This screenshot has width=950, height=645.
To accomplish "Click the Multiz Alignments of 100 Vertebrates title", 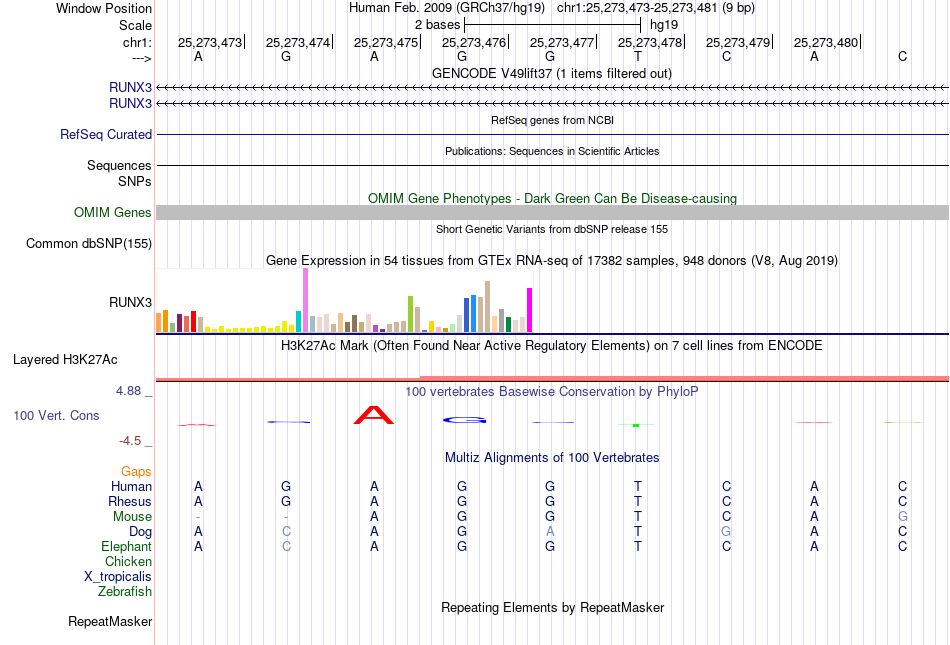I will point(552,457).
